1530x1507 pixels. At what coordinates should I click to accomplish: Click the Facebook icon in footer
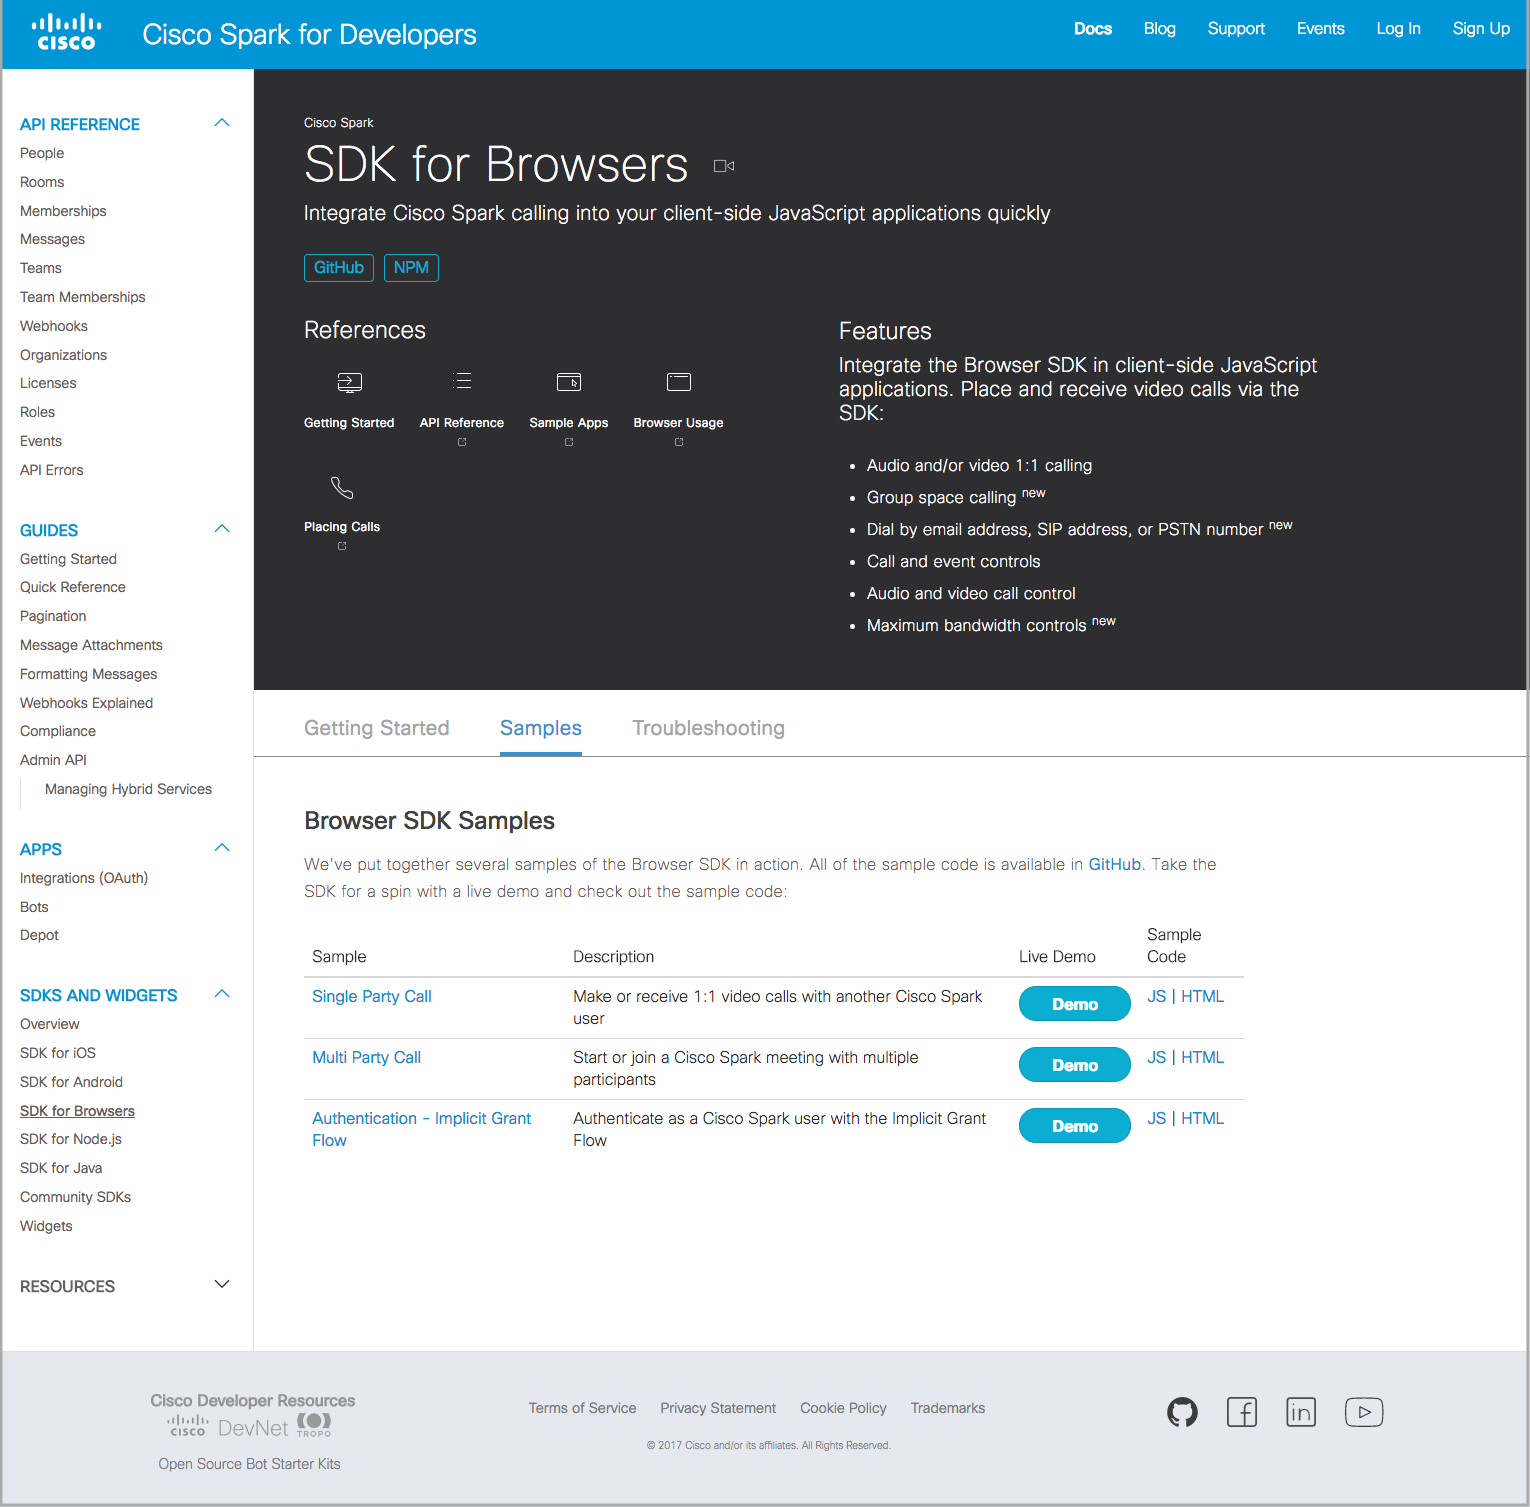[x=1241, y=1412]
